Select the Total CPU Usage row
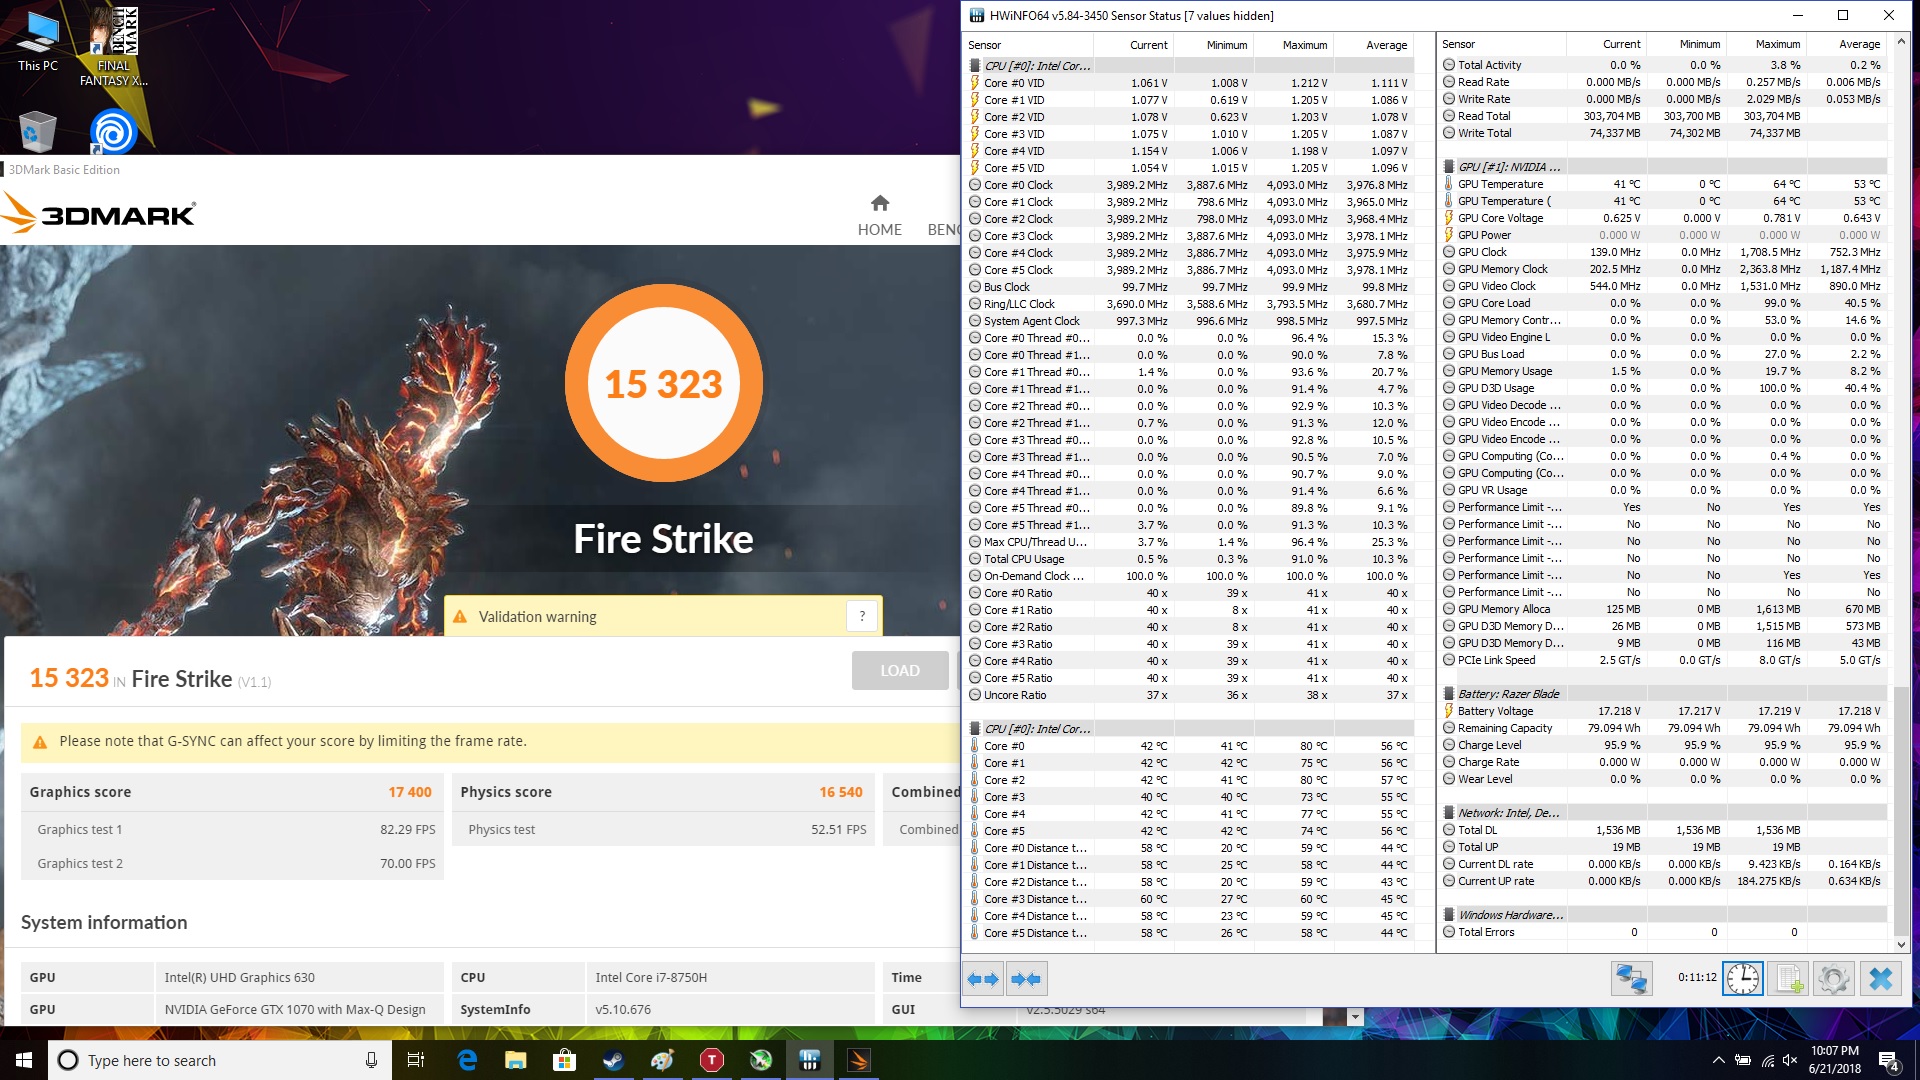1920x1080 pixels. pyautogui.click(x=1189, y=559)
